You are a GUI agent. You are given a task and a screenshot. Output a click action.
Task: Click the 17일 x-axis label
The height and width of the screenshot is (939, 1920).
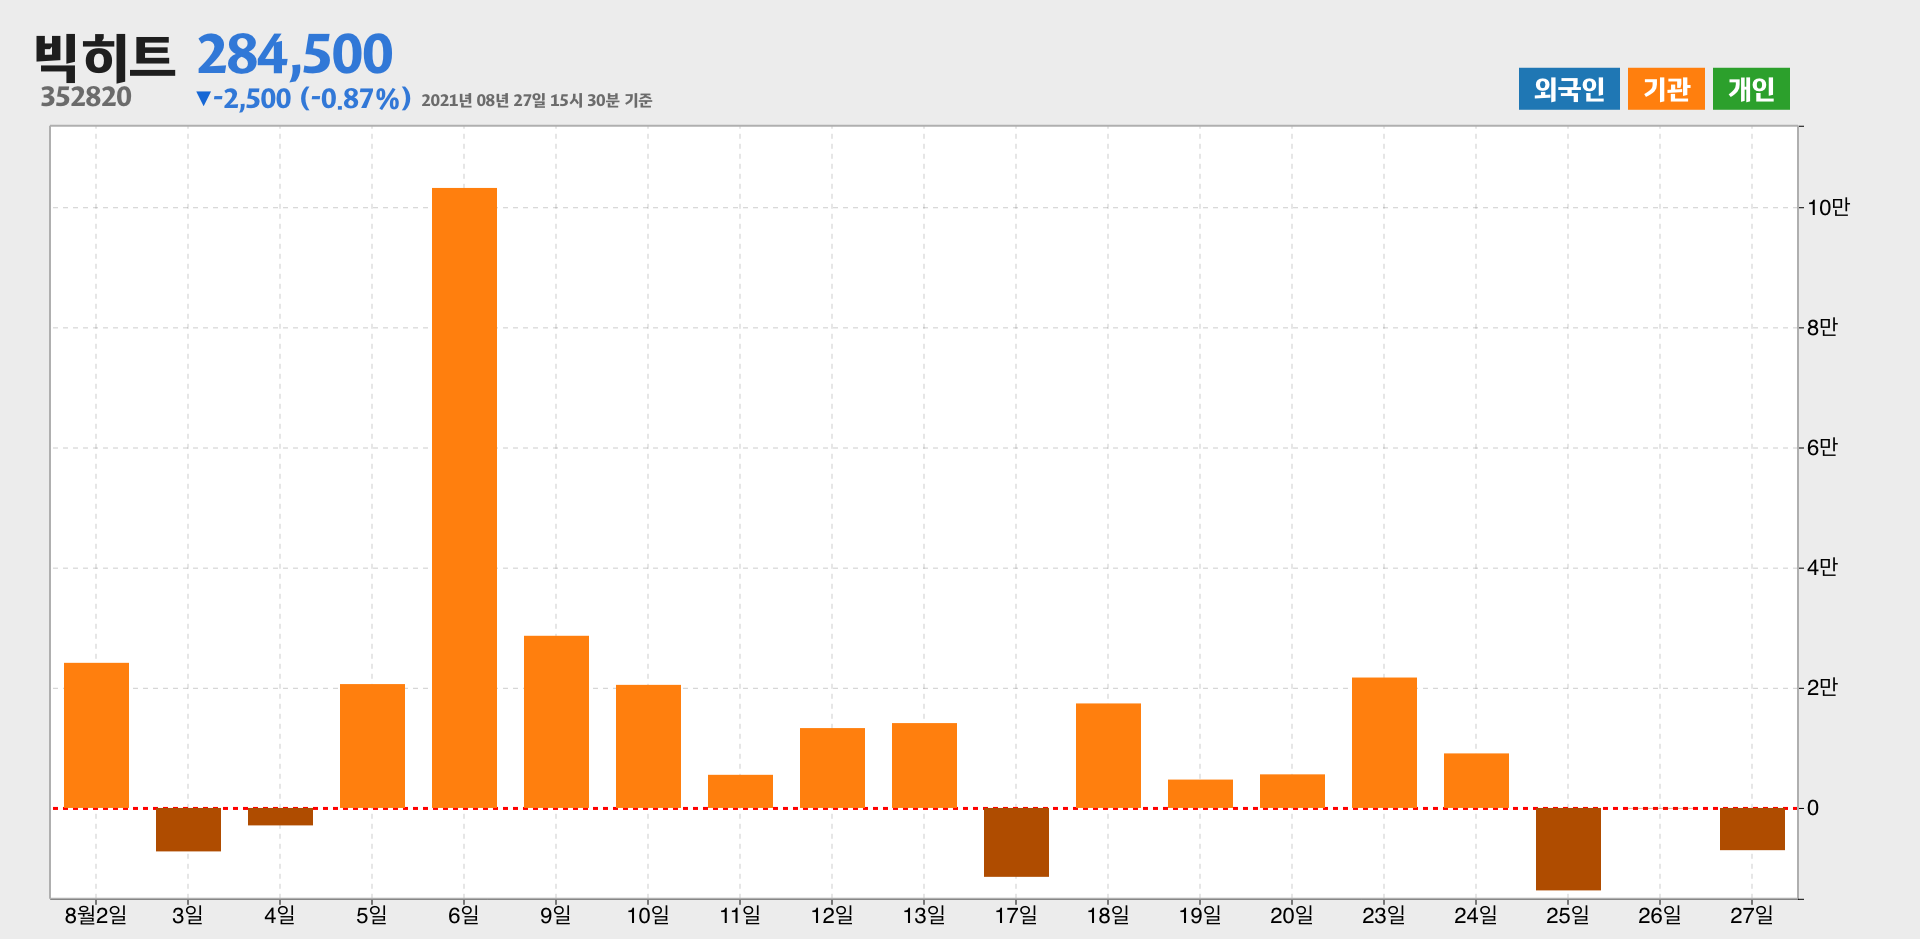click(x=1016, y=915)
